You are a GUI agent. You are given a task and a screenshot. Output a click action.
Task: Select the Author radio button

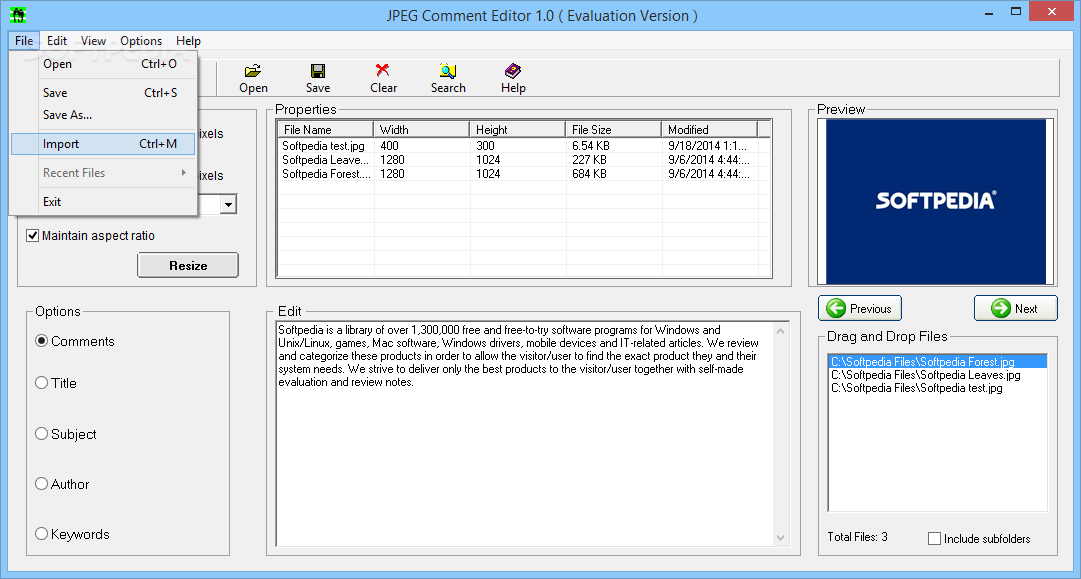tap(41, 484)
